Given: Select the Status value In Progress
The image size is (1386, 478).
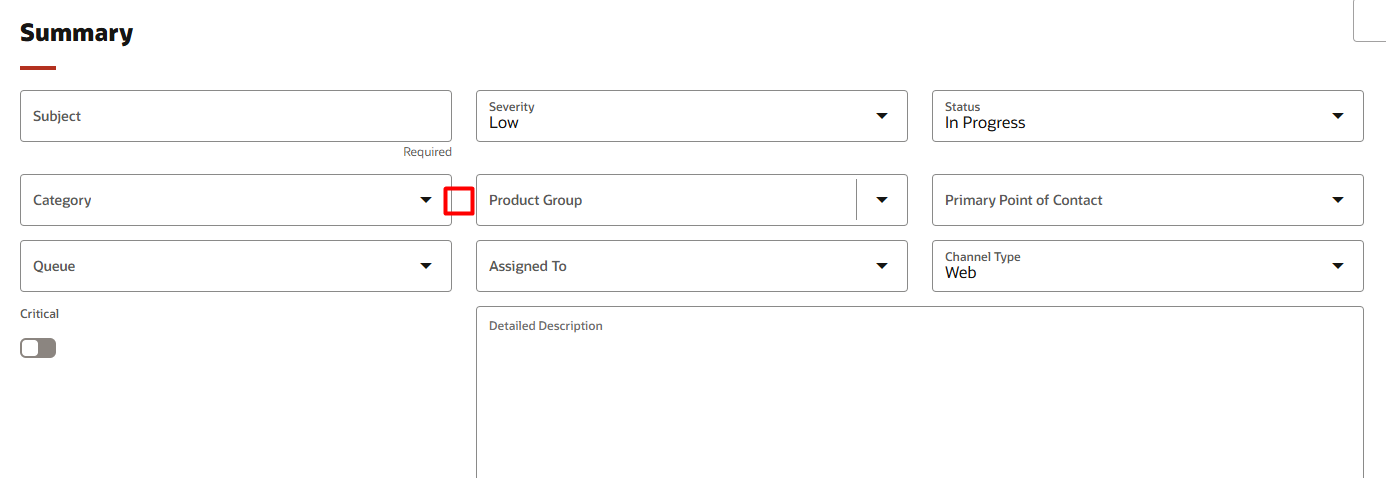Looking at the screenshot, I should (985, 123).
